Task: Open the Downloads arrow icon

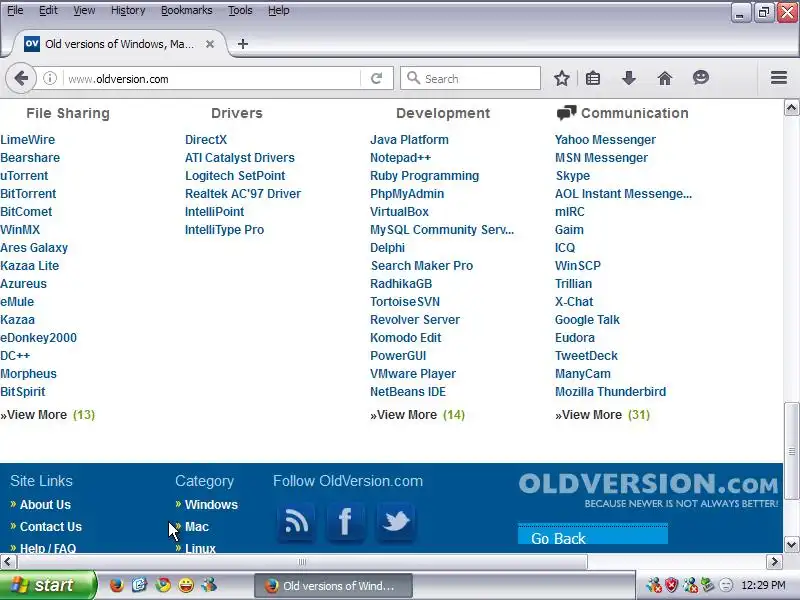Action: coord(629,79)
